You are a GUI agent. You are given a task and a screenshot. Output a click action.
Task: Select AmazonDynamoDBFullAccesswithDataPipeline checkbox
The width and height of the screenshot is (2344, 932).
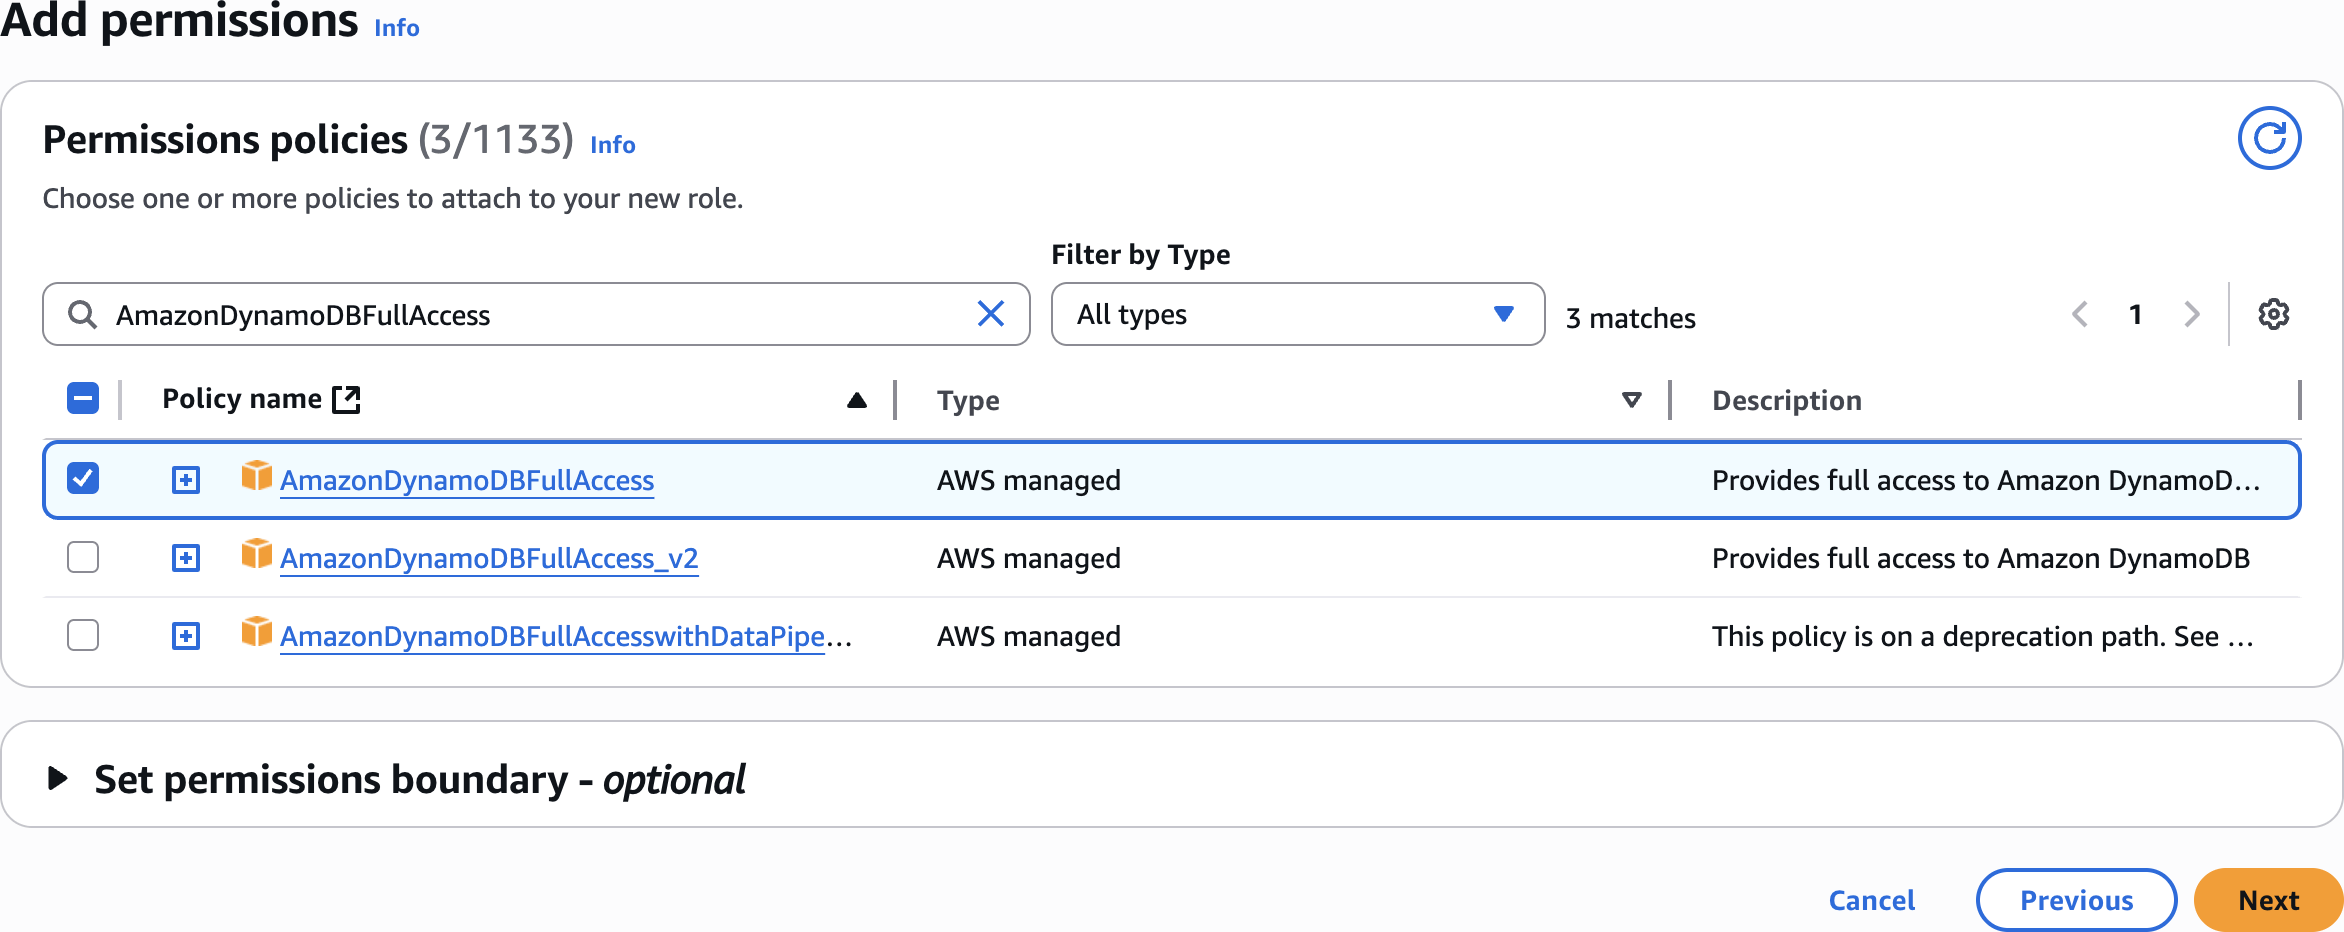point(83,634)
